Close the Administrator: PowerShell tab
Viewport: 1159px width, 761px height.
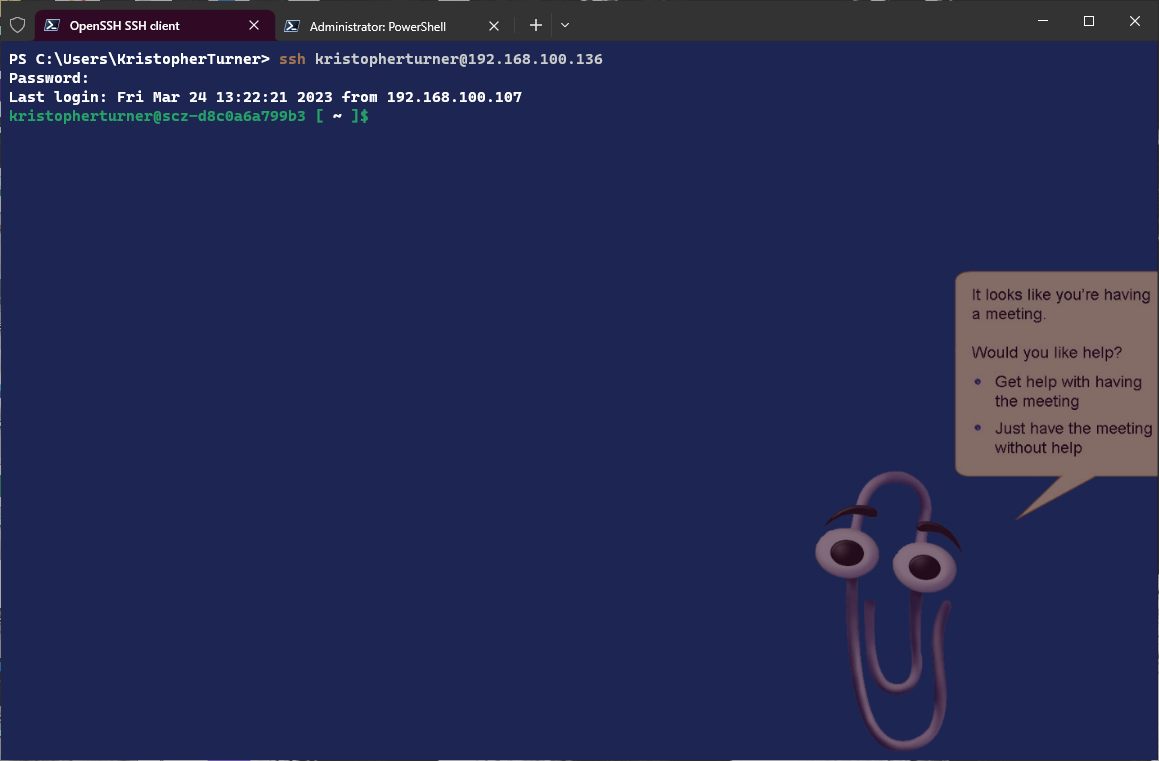[x=494, y=26]
